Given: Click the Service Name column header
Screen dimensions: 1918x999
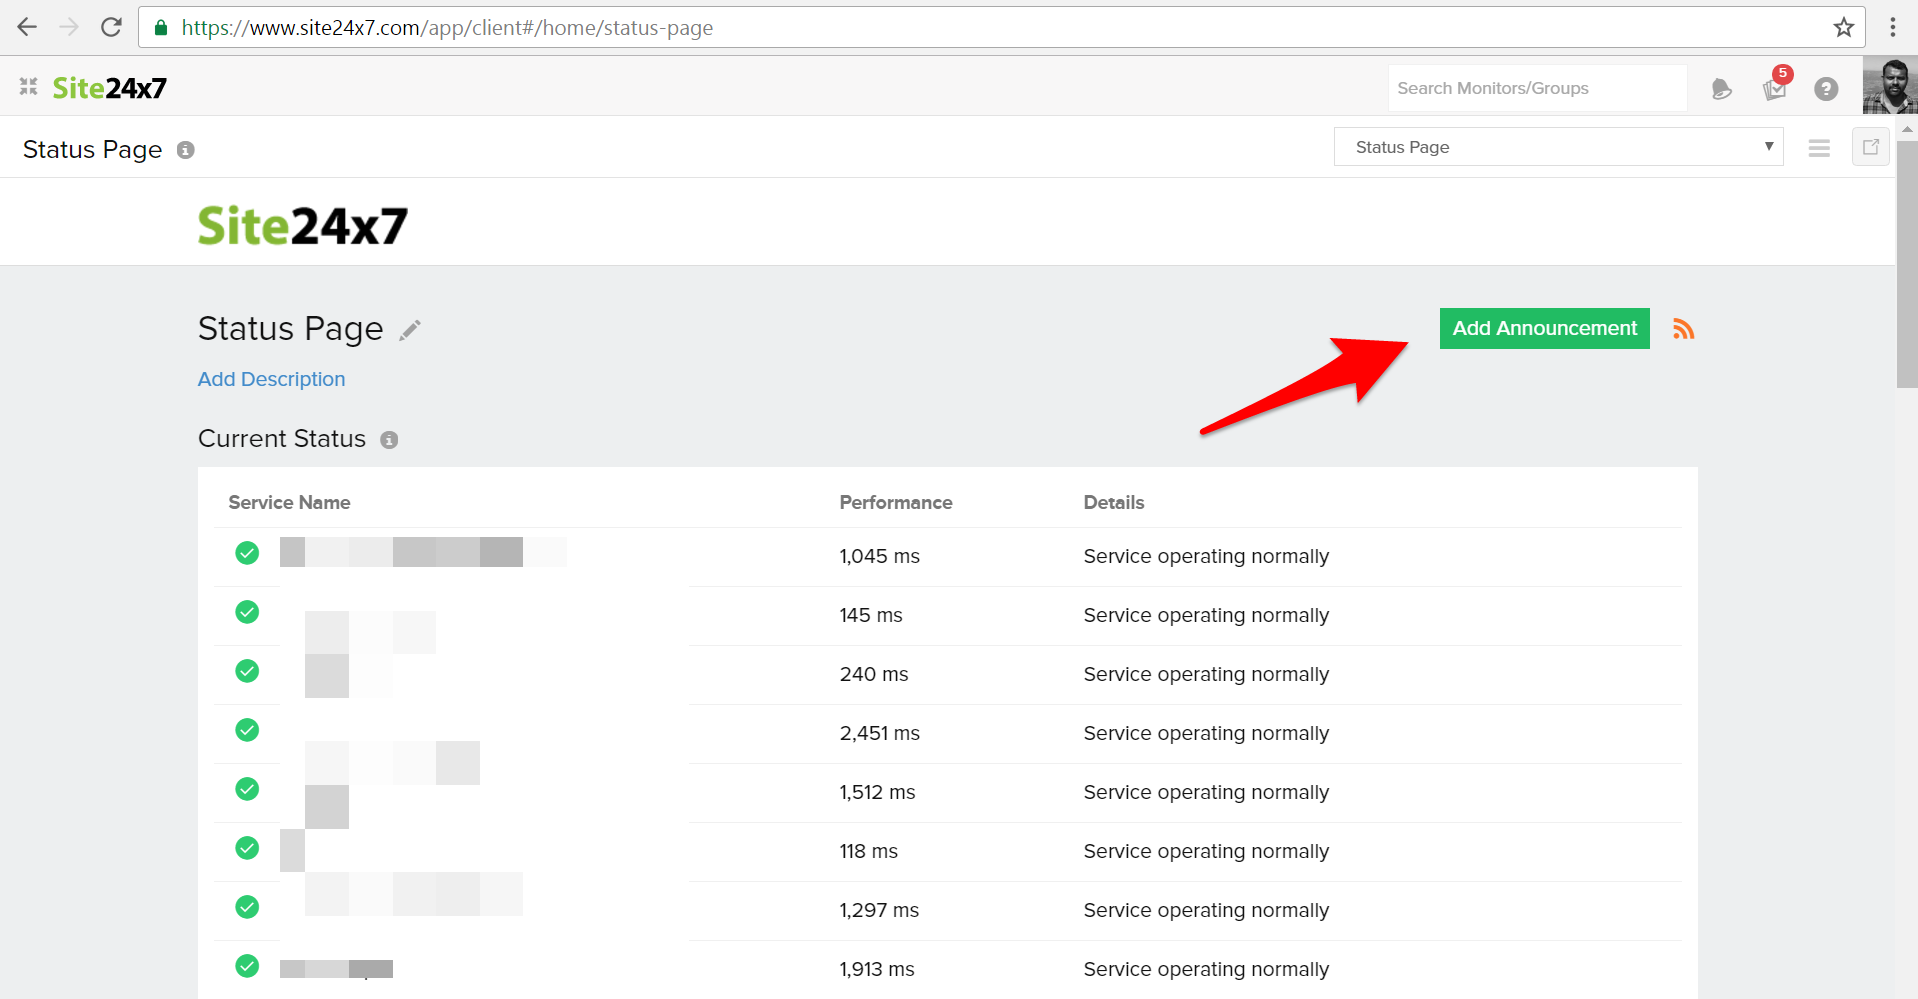Looking at the screenshot, I should 289,502.
